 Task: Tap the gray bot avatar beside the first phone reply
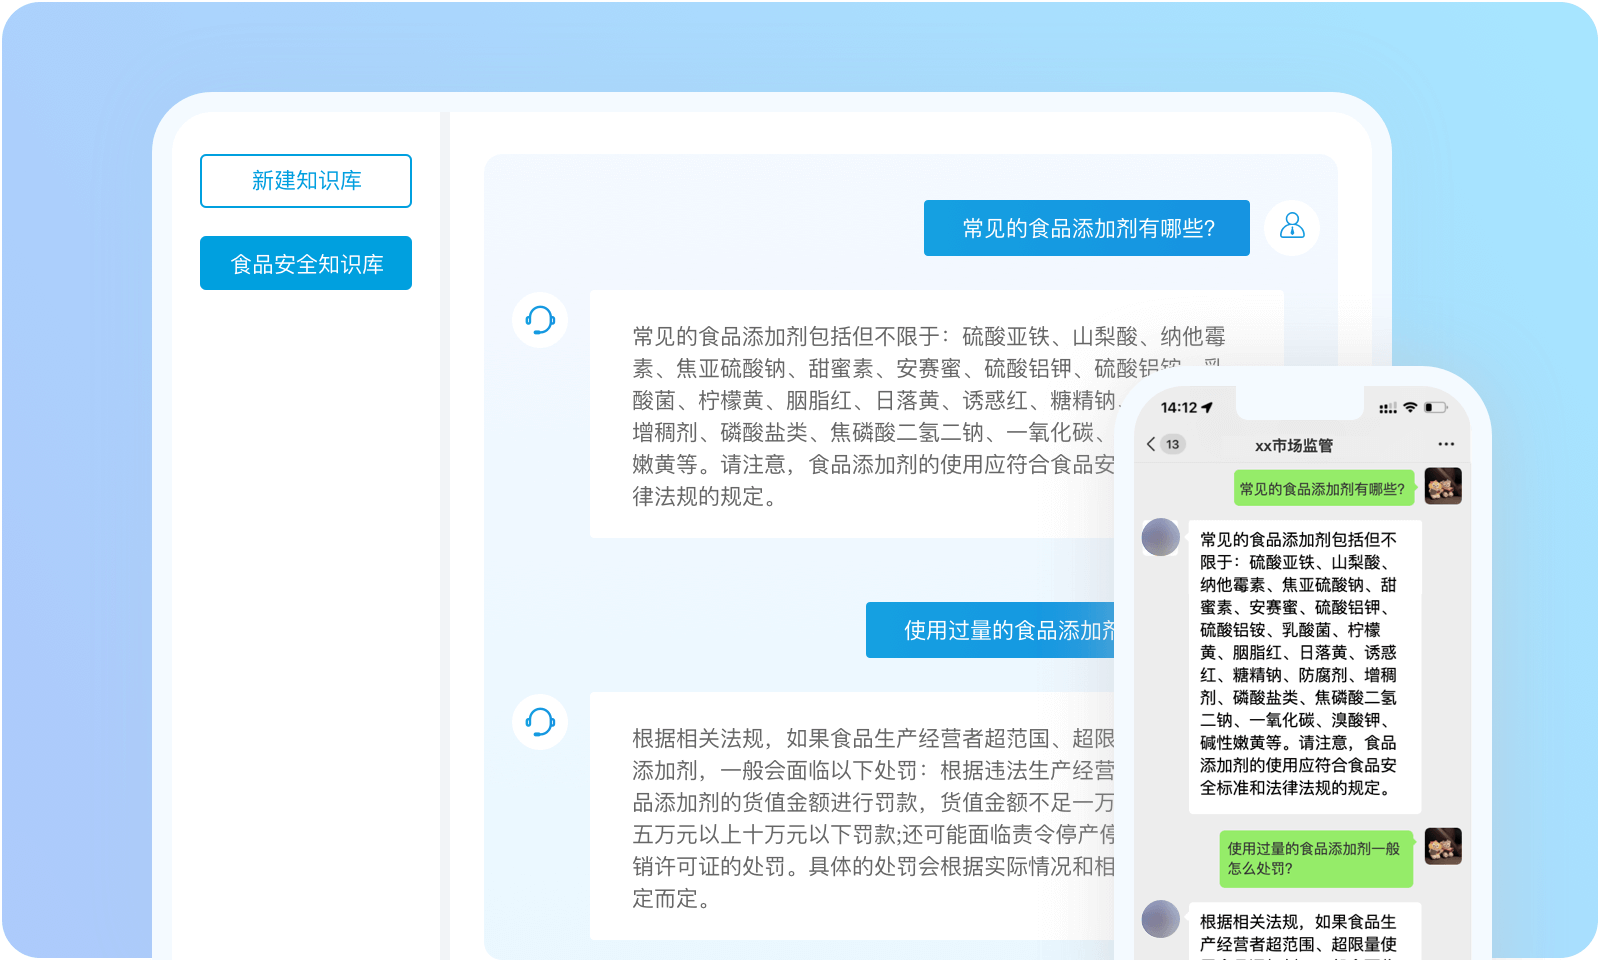point(1161,537)
